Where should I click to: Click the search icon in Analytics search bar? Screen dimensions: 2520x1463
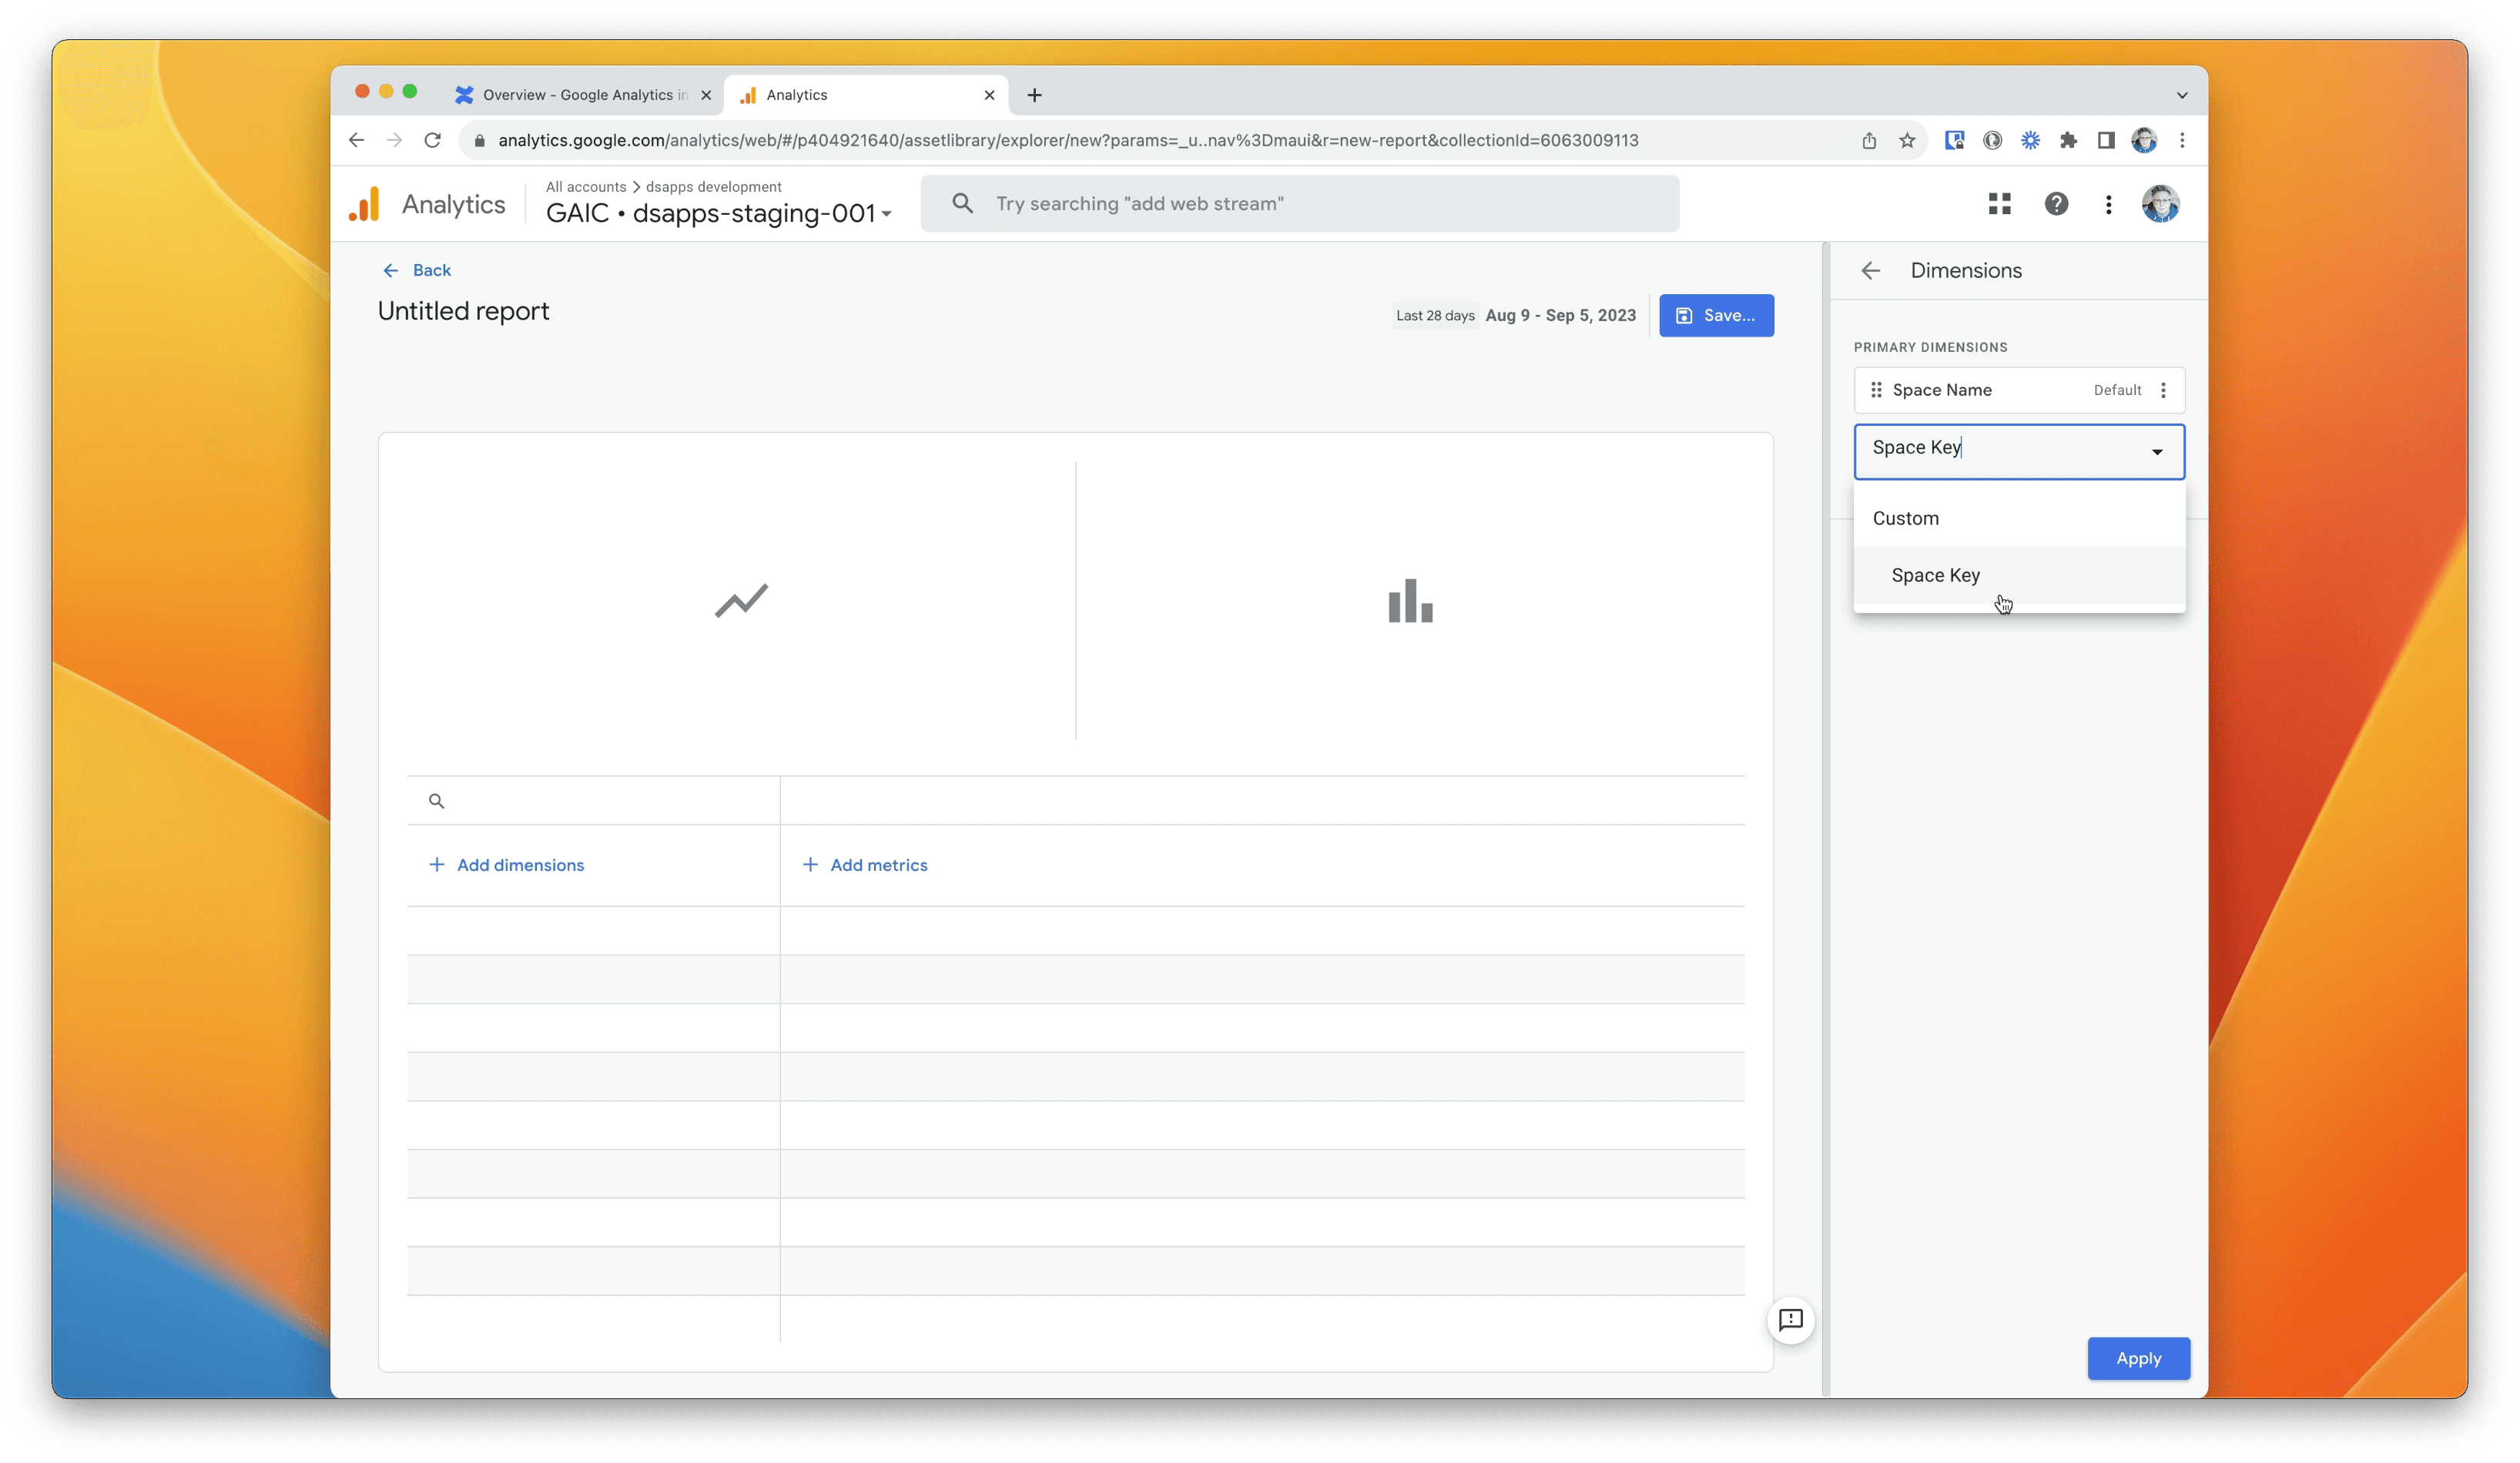[x=962, y=204]
